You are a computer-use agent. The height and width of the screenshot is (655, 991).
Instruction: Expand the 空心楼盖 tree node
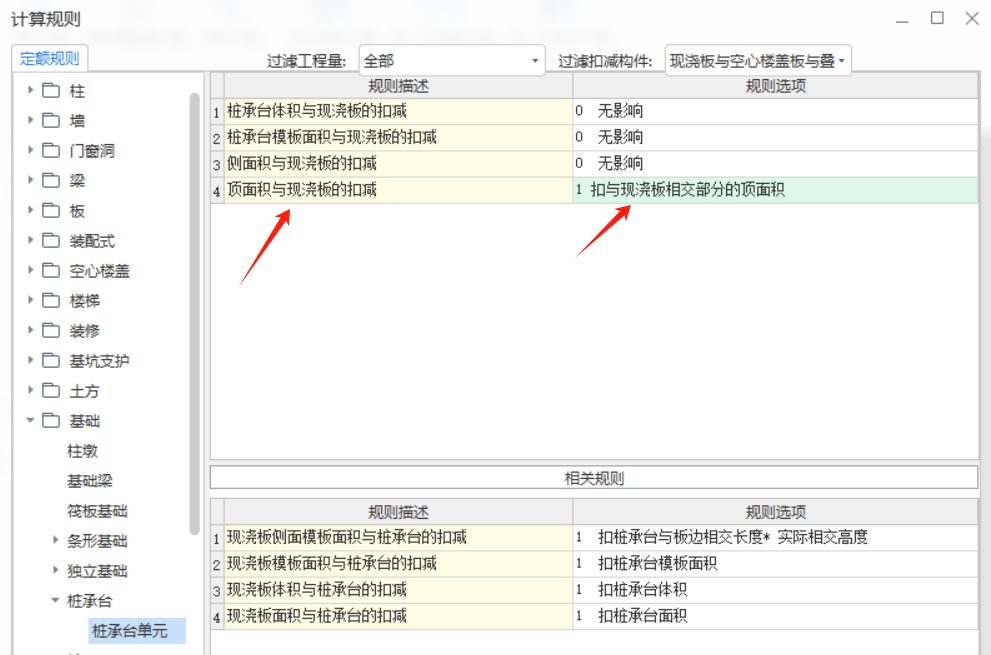tap(30, 271)
